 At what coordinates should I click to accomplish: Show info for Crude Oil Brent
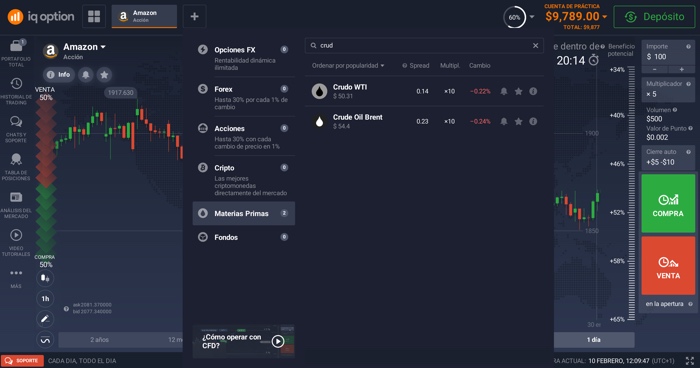click(533, 121)
